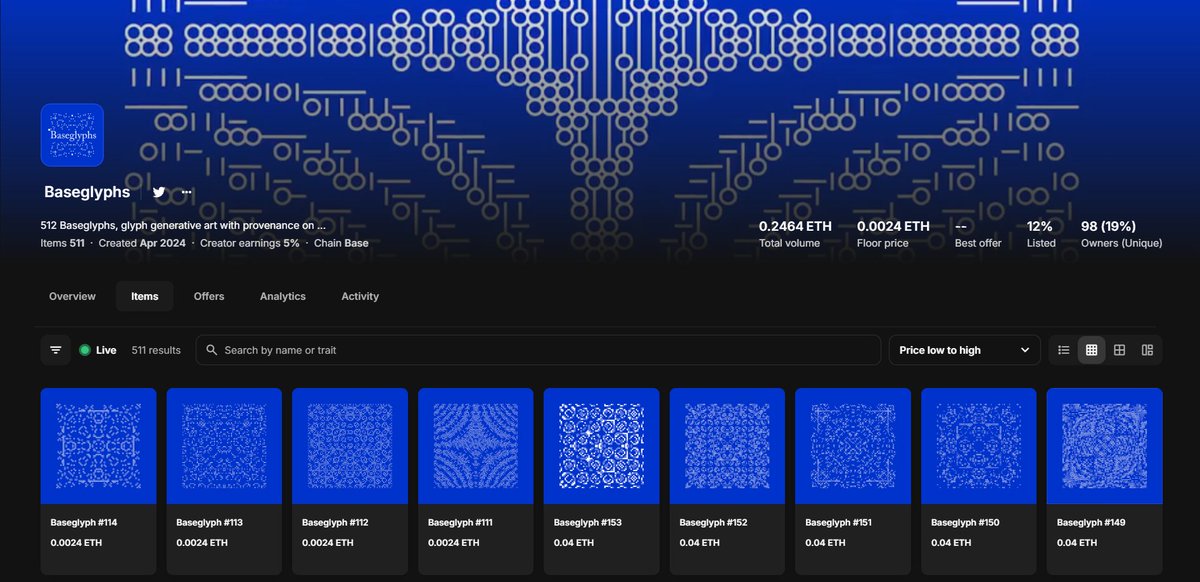Viewport: 1200px width, 582px height.
Task: Click the 0.0024 ETH floor price stat
Action: [893, 233]
